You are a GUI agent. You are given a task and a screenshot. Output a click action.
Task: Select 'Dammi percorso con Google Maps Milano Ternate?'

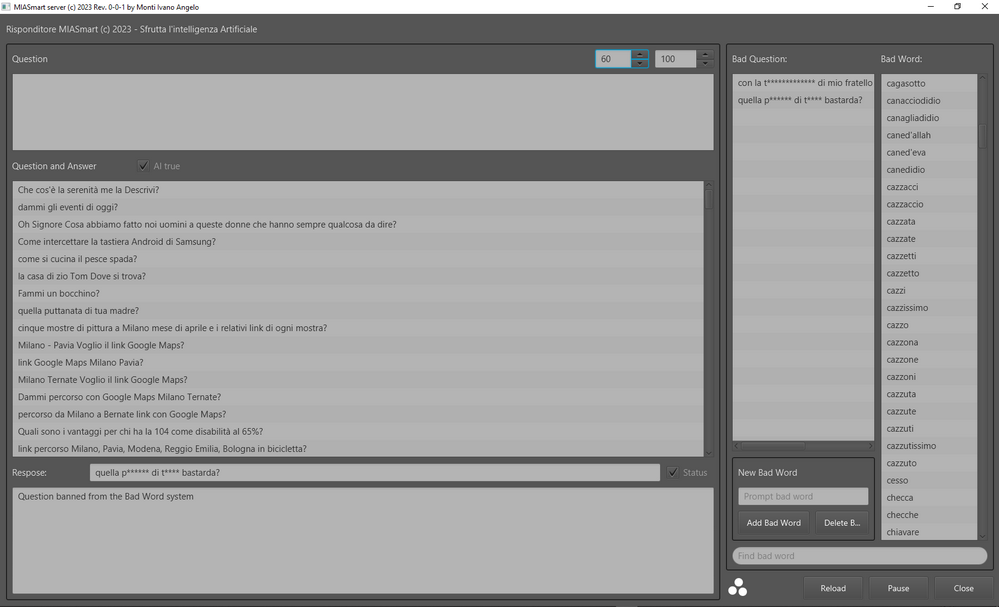358,397
